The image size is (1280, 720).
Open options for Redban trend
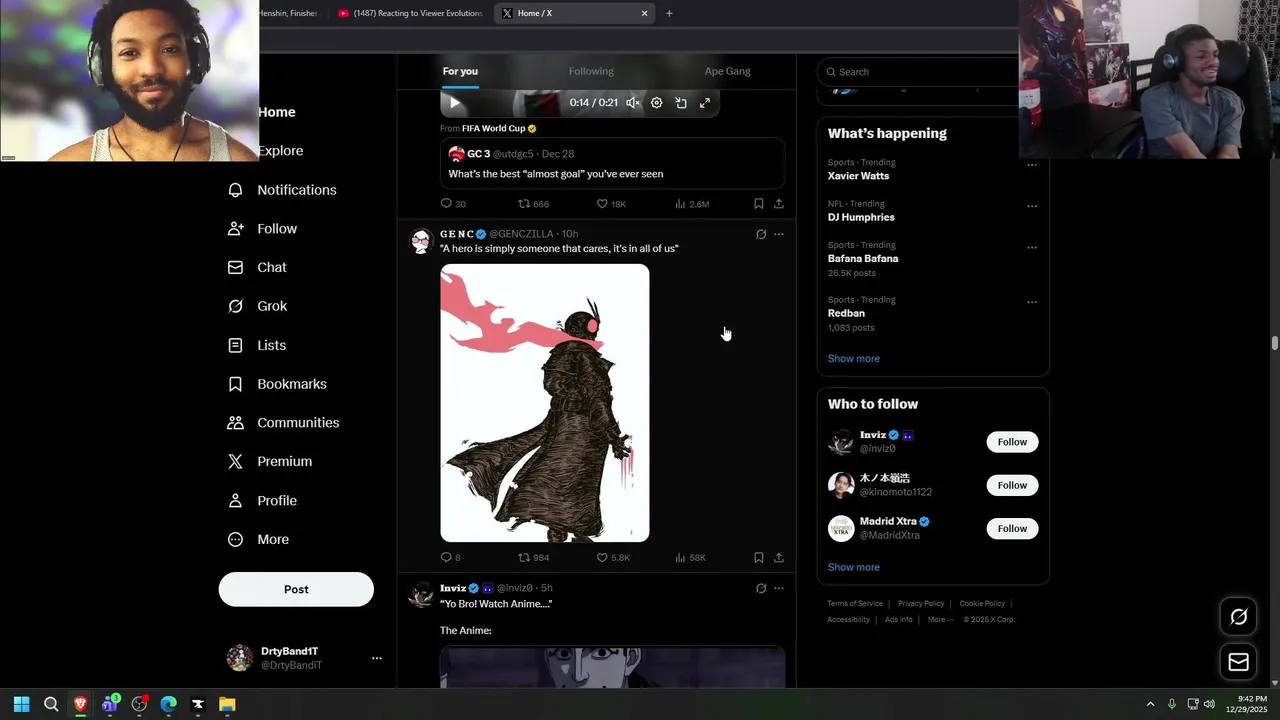[x=1032, y=302]
